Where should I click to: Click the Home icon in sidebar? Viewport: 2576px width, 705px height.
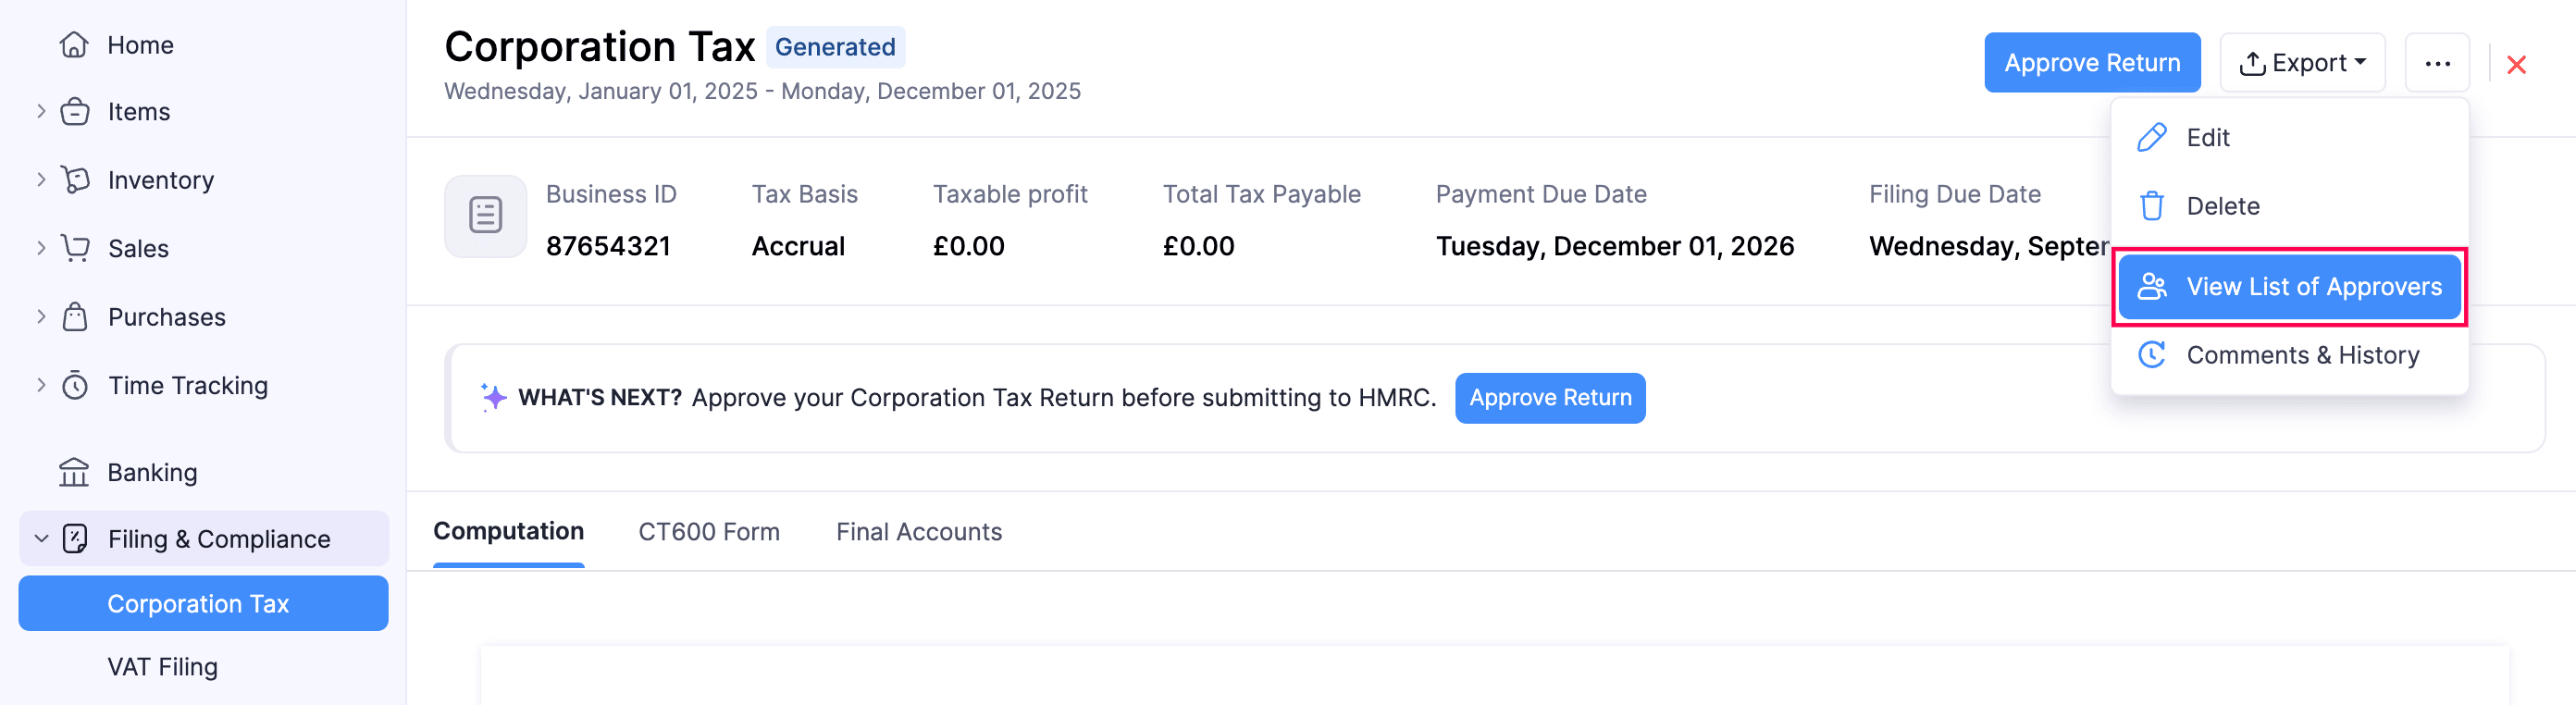74,45
